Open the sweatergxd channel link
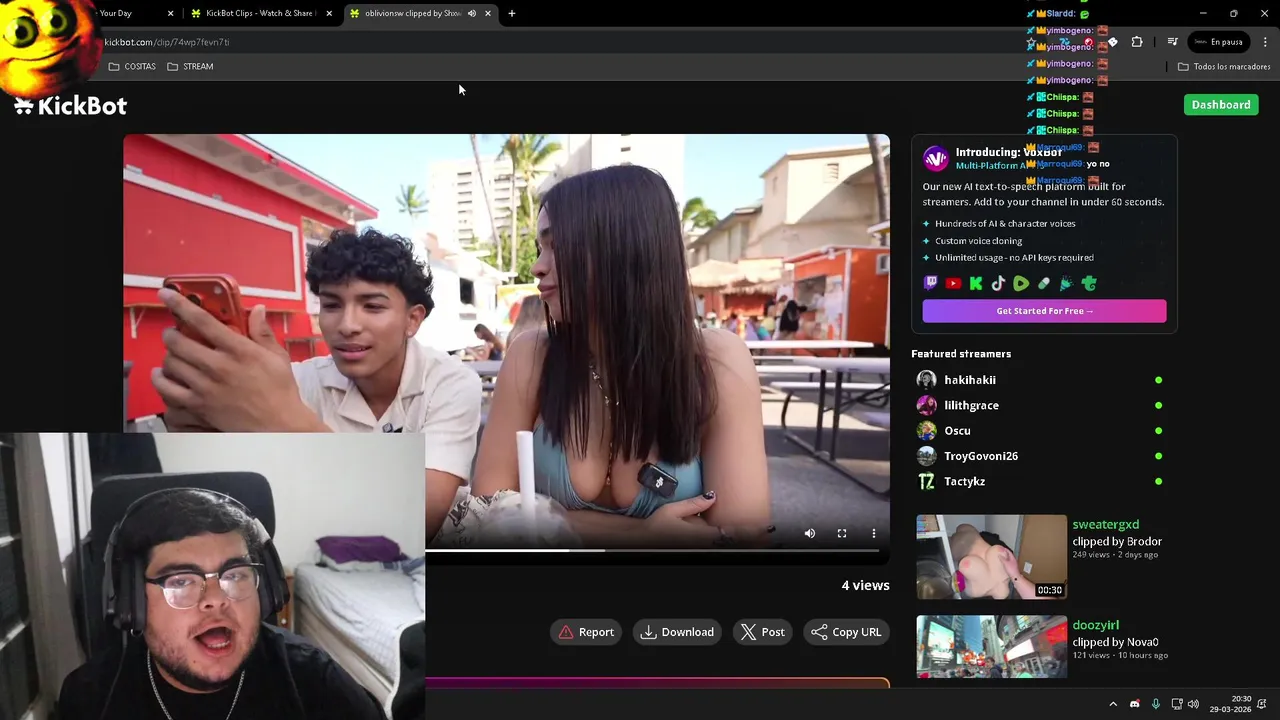Screen dimensions: 1280x720 [x=1105, y=524]
